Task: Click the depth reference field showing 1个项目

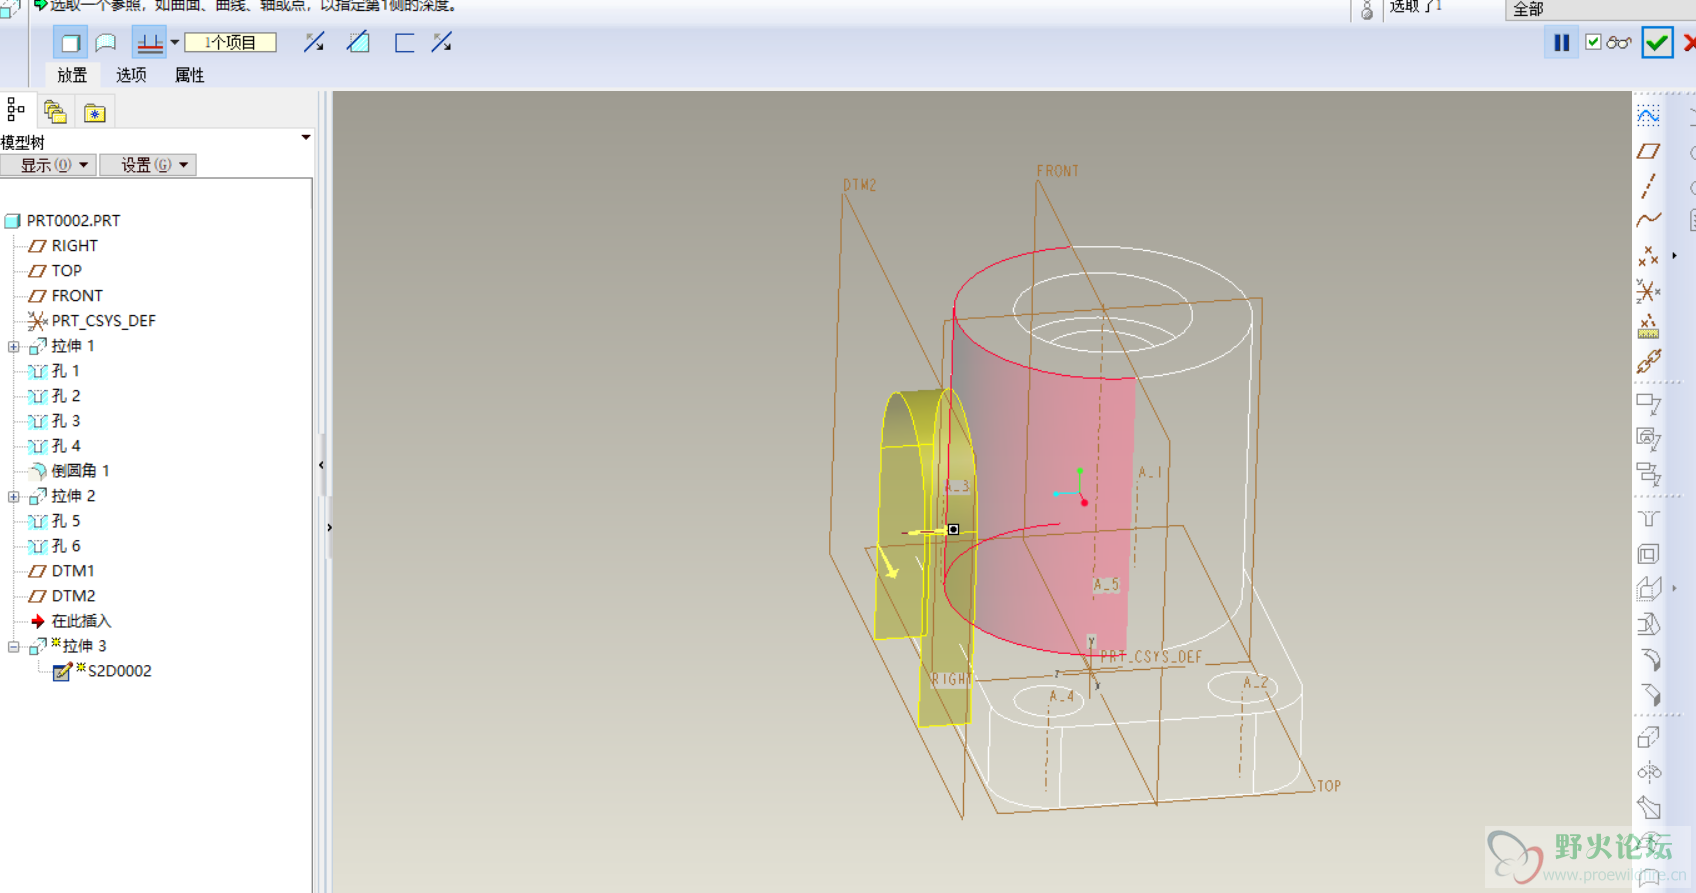Action: pos(230,43)
